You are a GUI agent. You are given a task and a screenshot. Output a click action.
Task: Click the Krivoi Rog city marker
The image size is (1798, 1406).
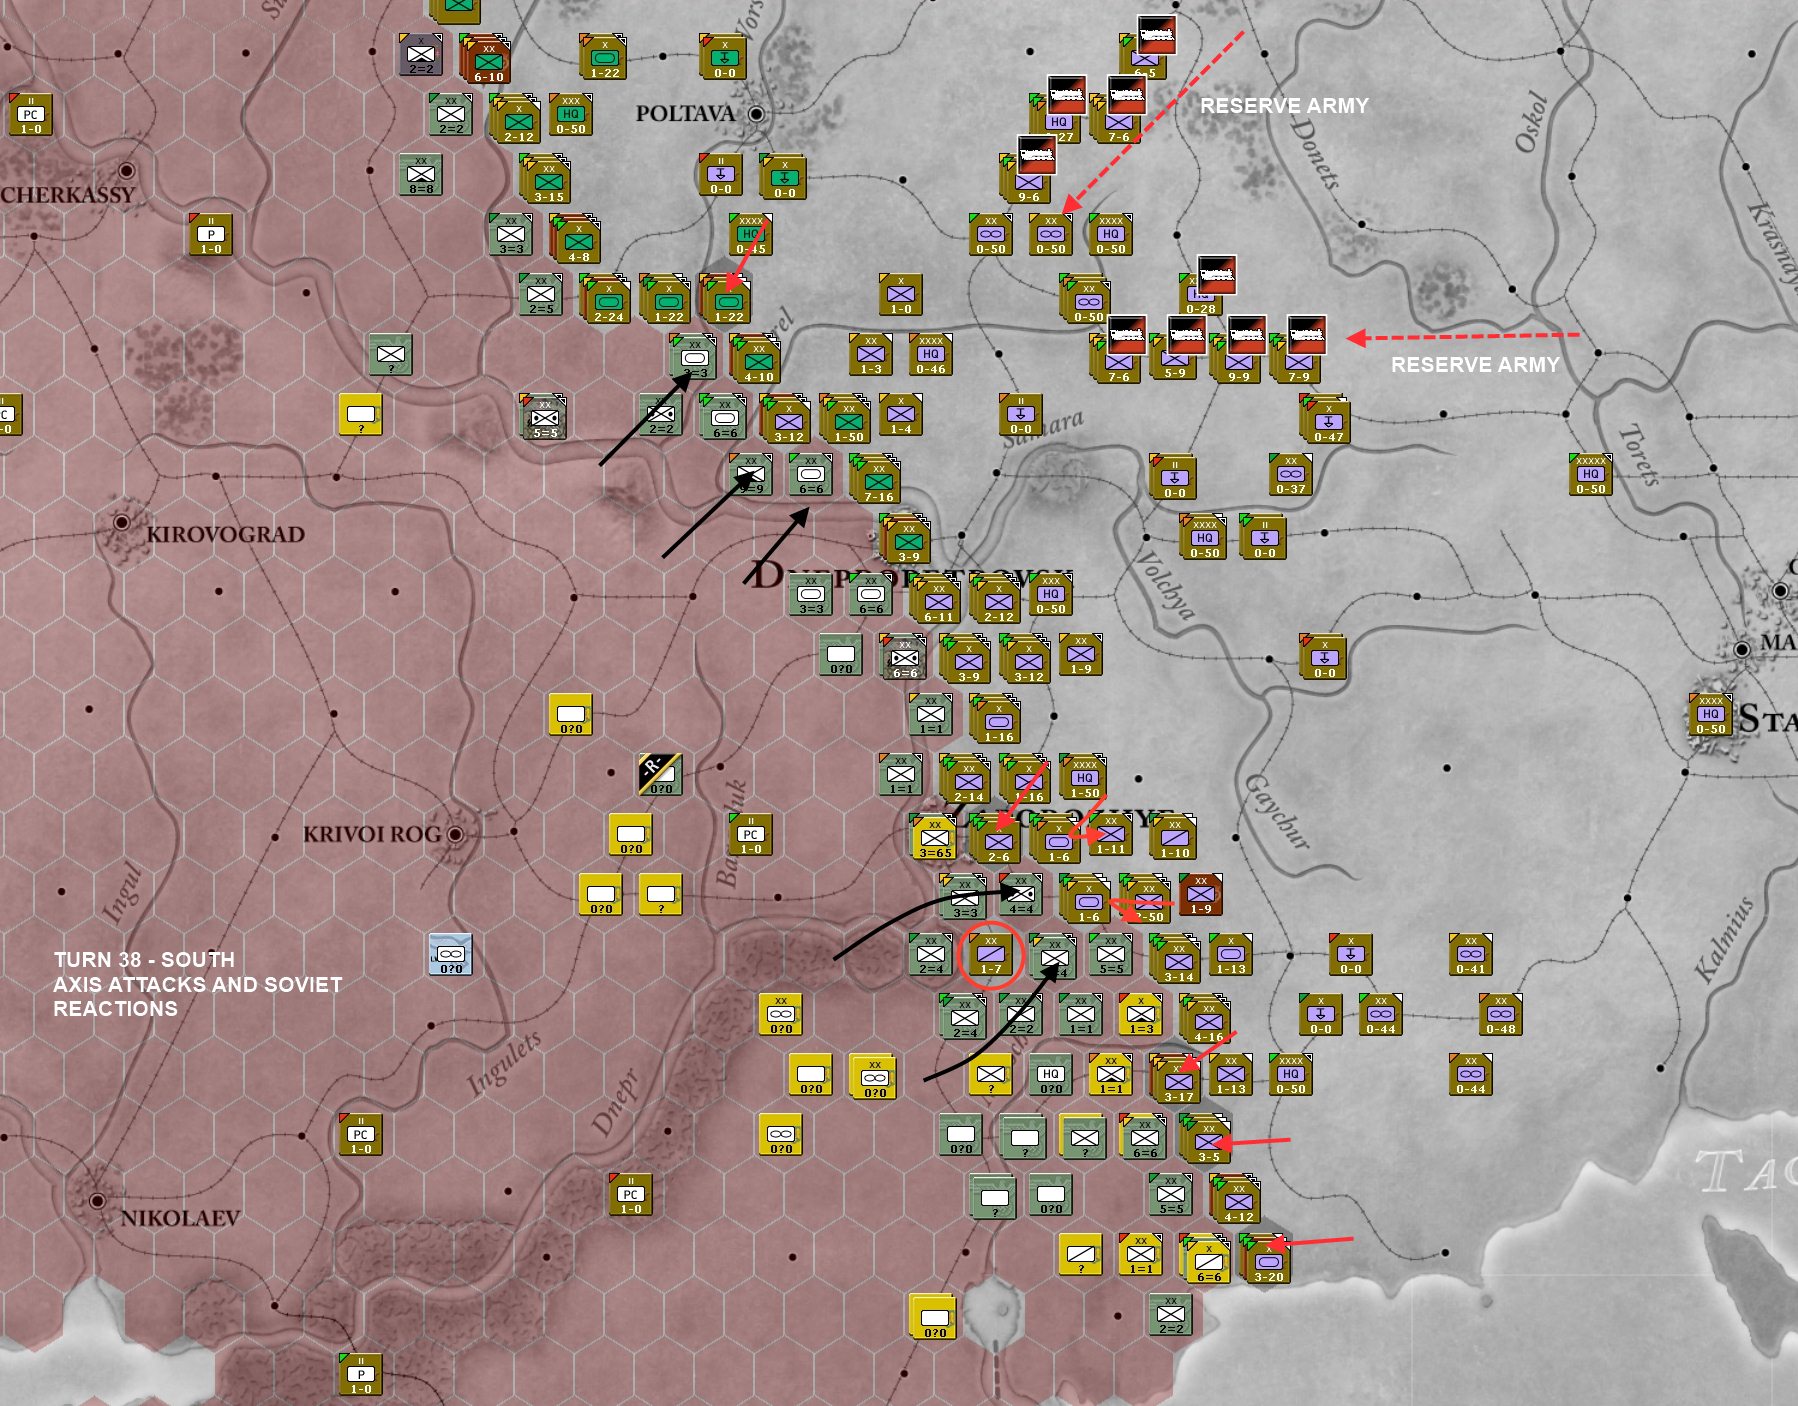click(x=456, y=834)
